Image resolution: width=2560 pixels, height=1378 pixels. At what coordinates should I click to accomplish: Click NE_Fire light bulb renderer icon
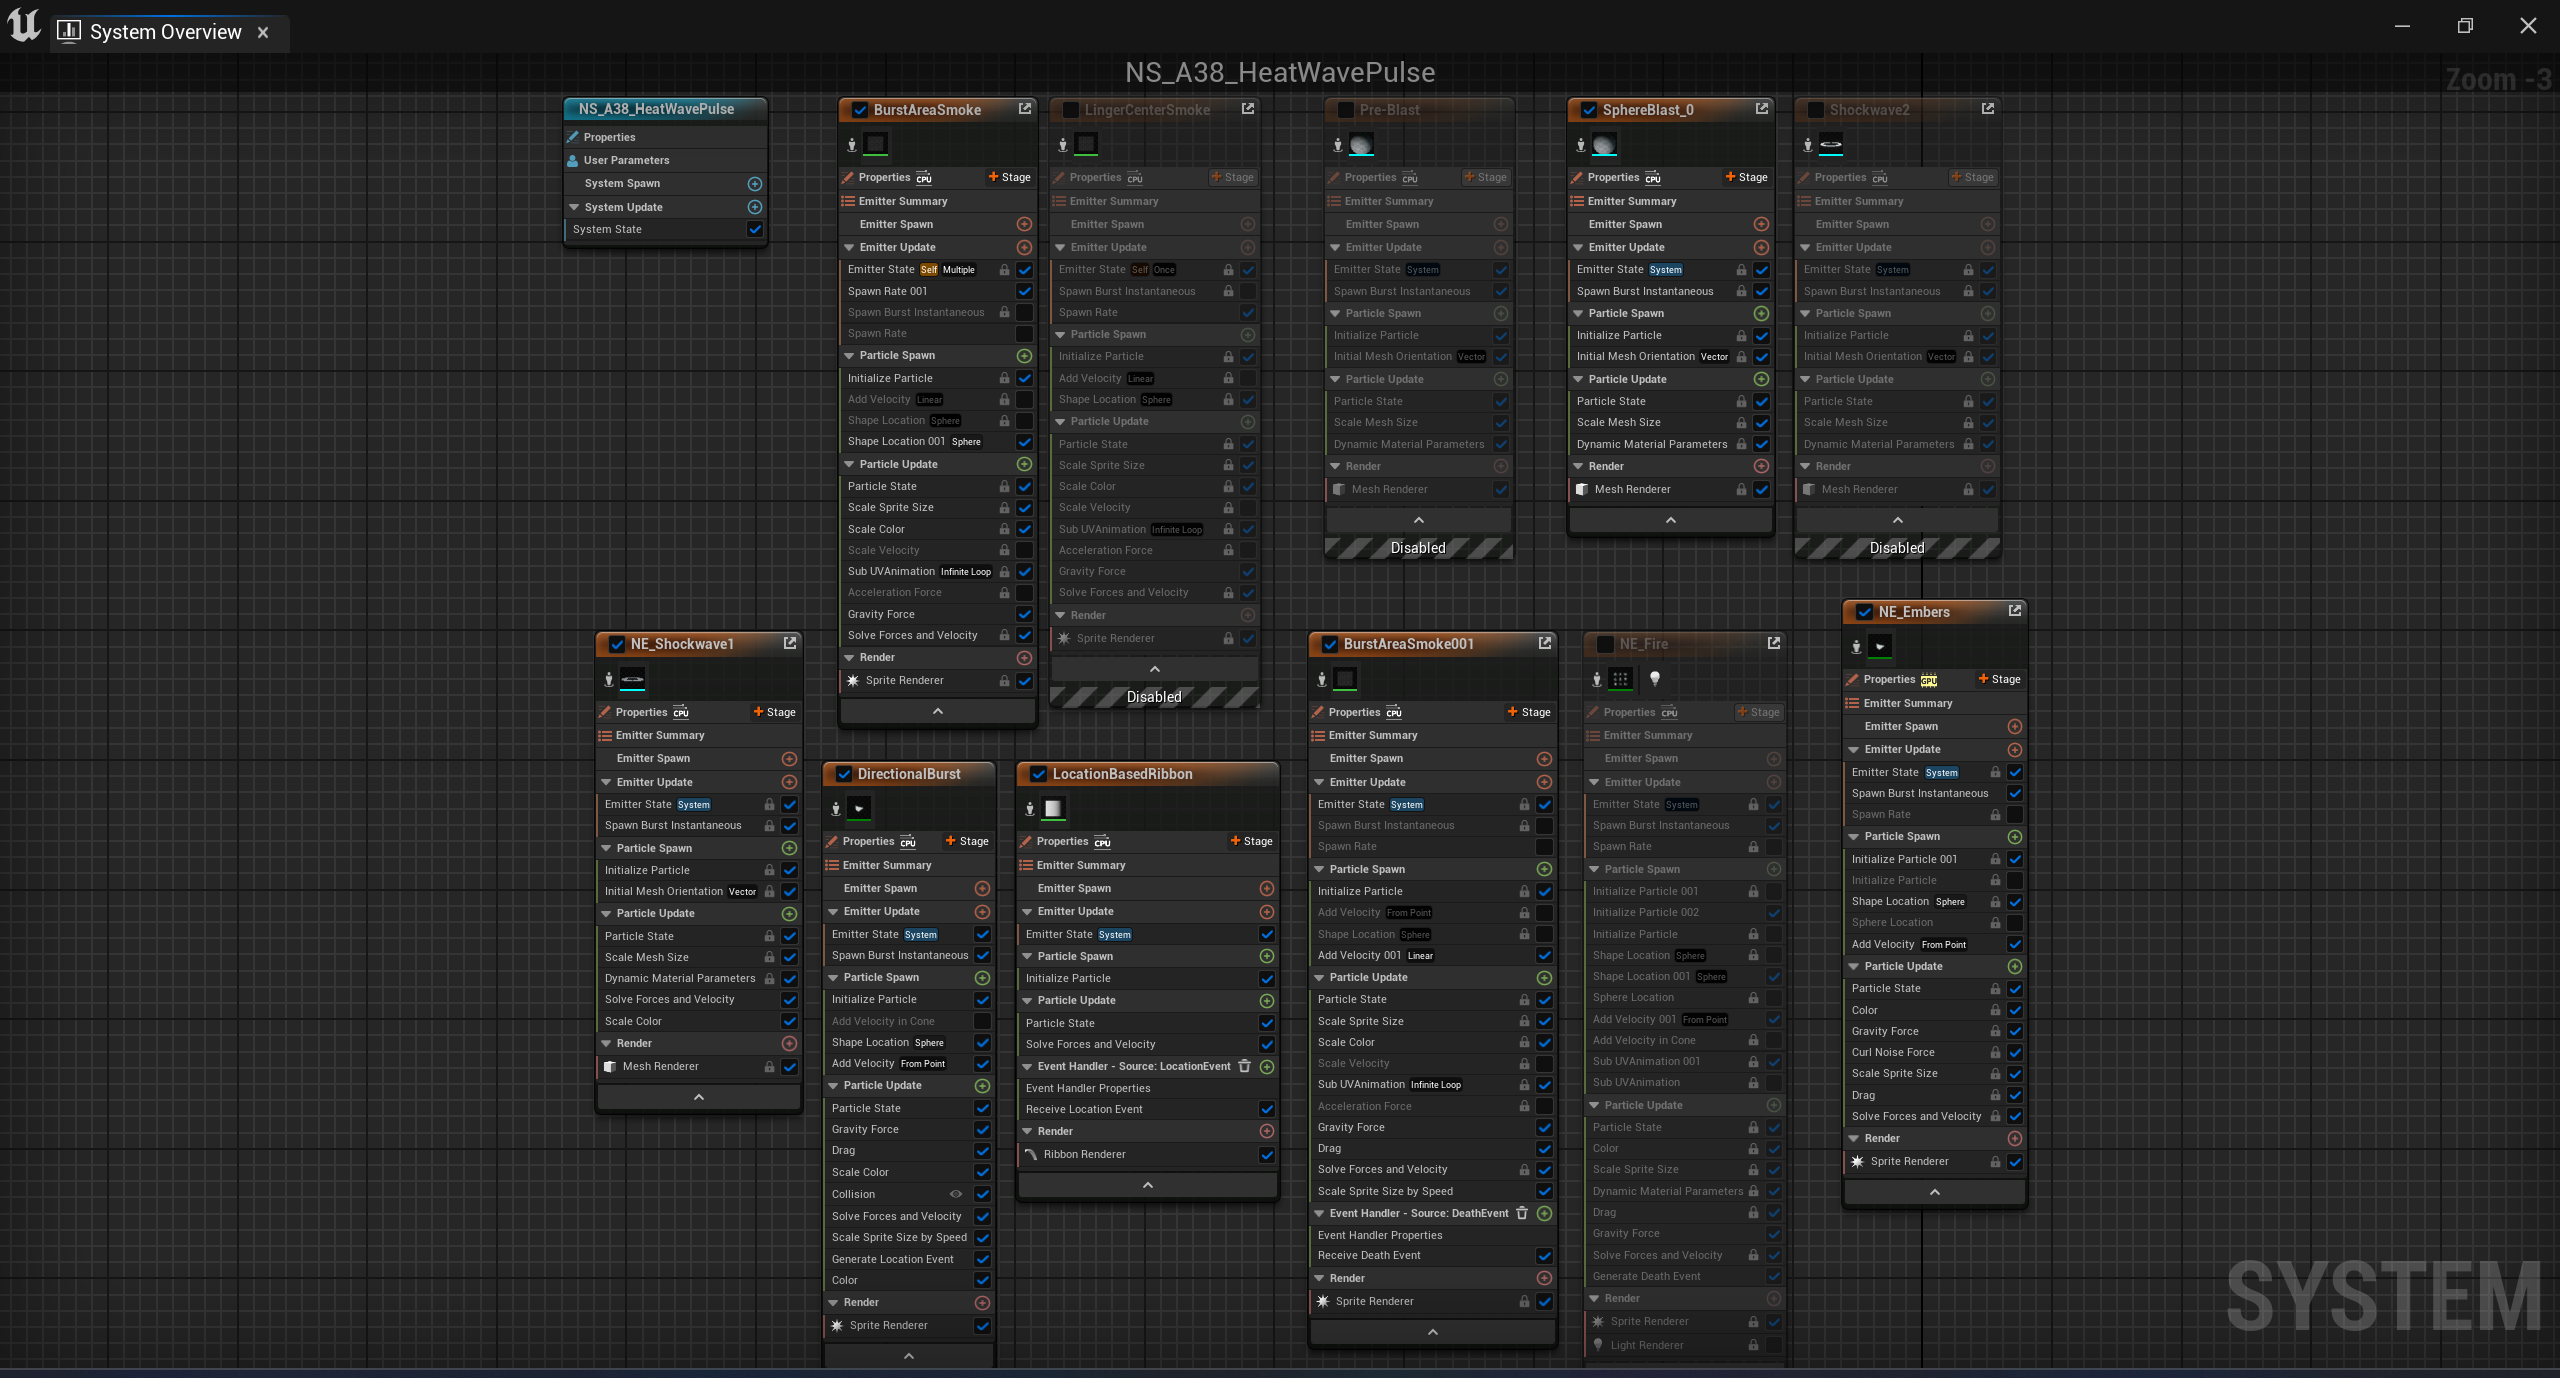(x=1655, y=679)
